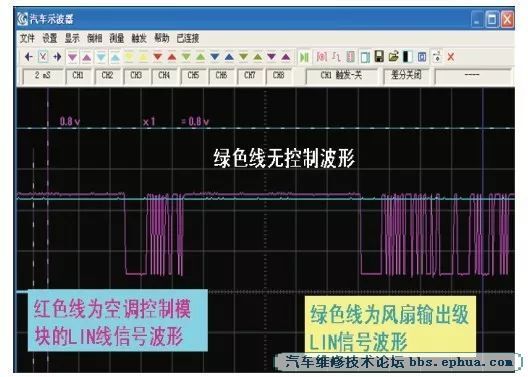The width and height of the screenshot is (528, 377).
Task: Open the 触发 menu
Action: click(x=139, y=38)
